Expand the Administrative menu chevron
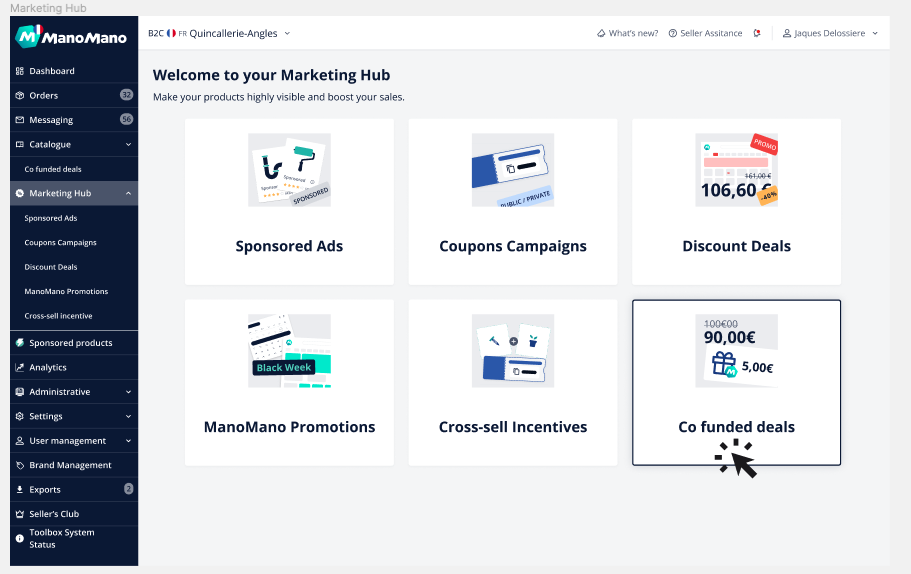This screenshot has height=574, width=911. (x=128, y=392)
